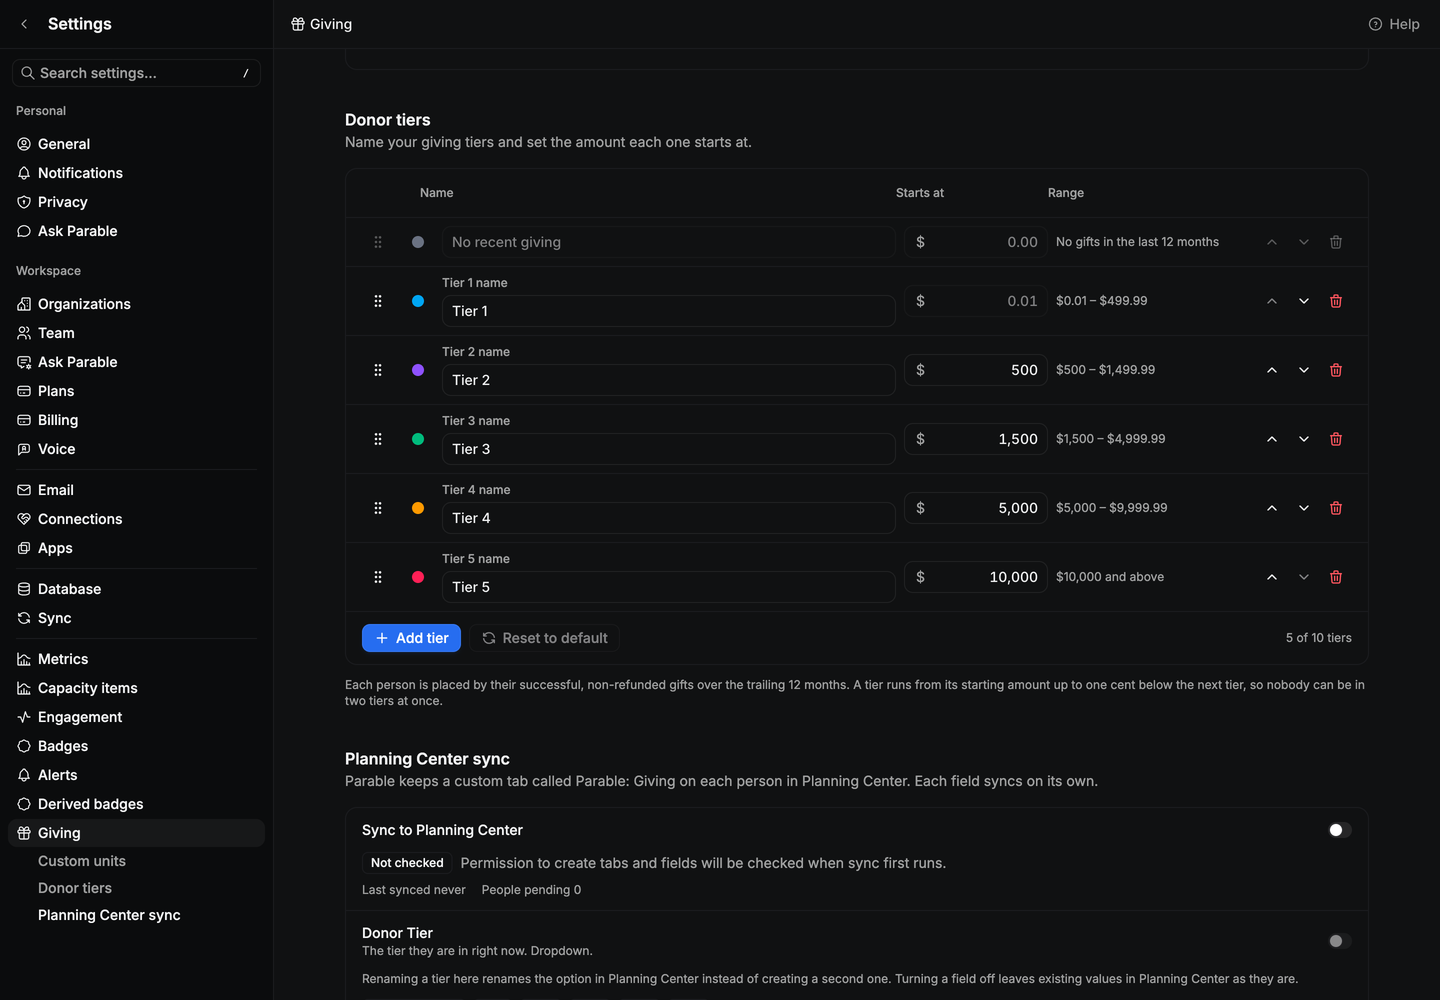This screenshot has height=1000, width=1440.
Task: Remove Tier 3 using the trash icon
Action: 1336,439
